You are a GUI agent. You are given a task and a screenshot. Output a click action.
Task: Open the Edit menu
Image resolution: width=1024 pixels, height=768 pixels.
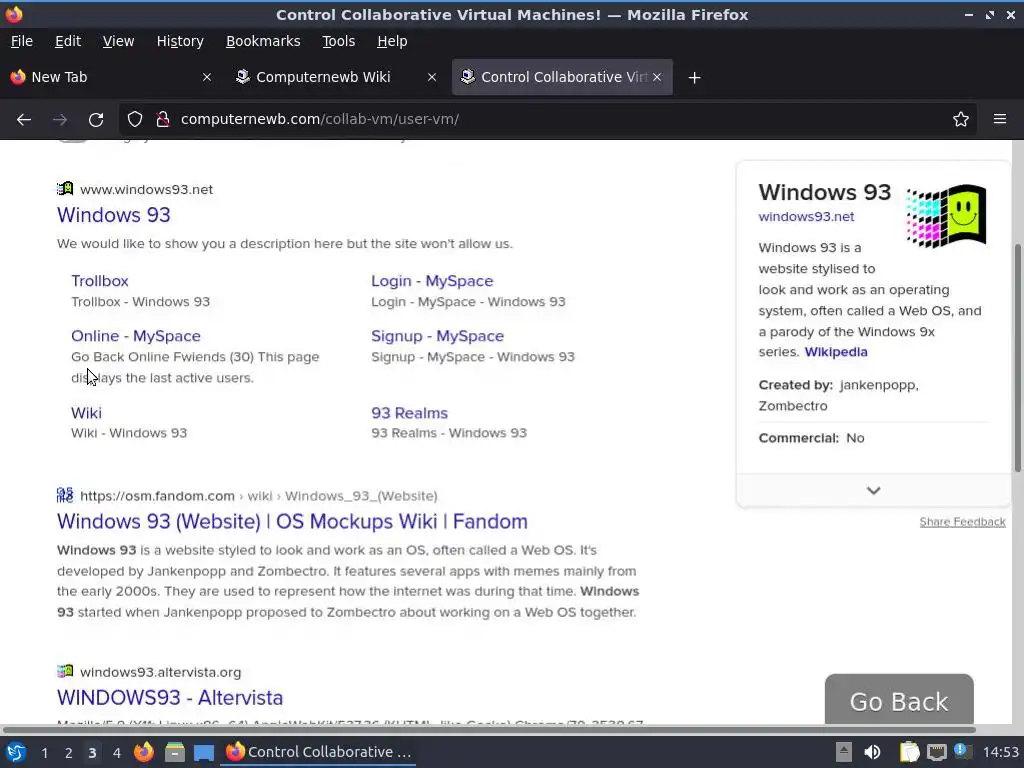coord(68,41)
